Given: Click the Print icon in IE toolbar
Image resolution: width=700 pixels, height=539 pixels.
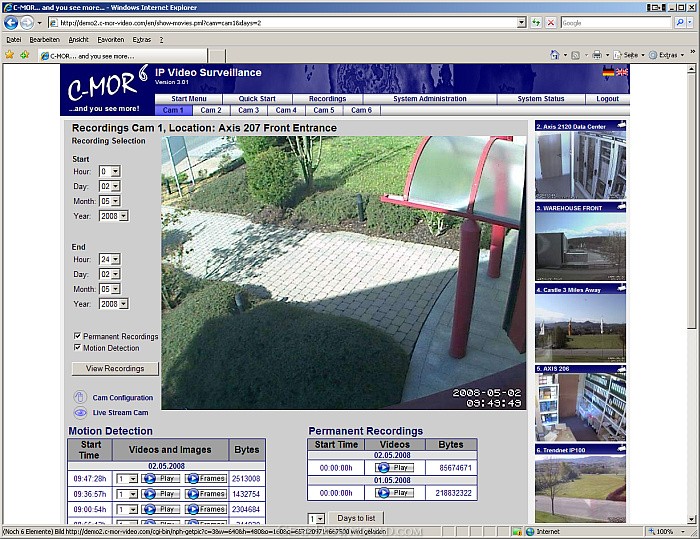Looking at the screenshot, I should (597, 55).
